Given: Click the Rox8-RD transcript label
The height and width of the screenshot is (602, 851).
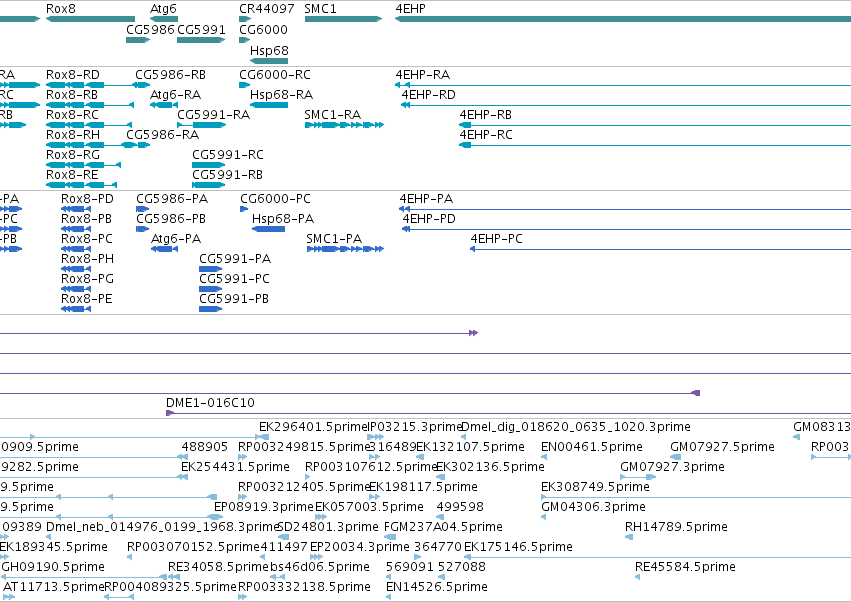Looking at the screenshot, I should tap(73, 74).
